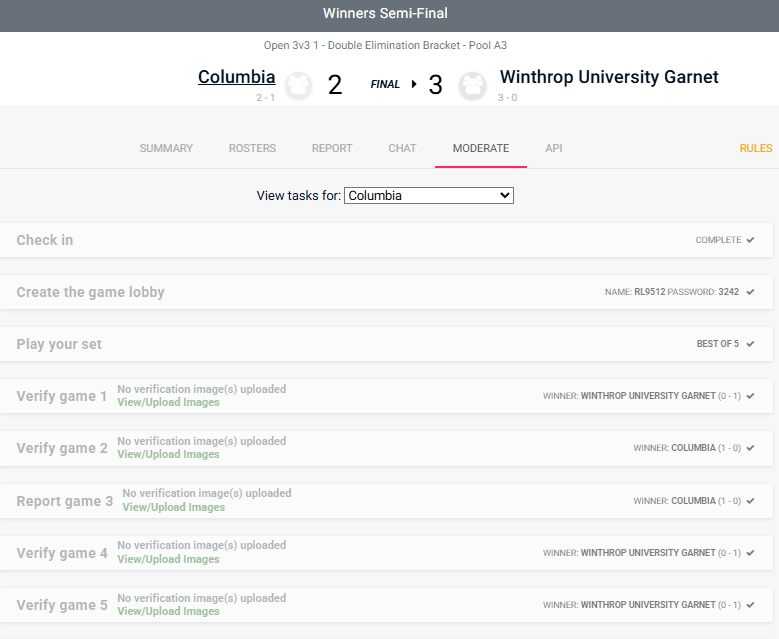The image size is (779, 639).
Task: Click the View tasks for label
Action: pos(299,196)
